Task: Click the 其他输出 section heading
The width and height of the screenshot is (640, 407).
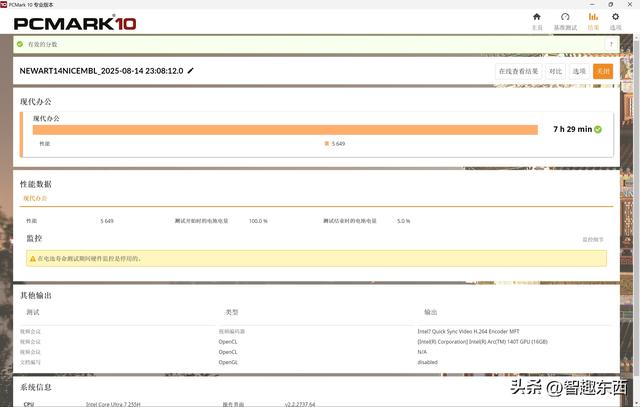Action: (36, 295)
